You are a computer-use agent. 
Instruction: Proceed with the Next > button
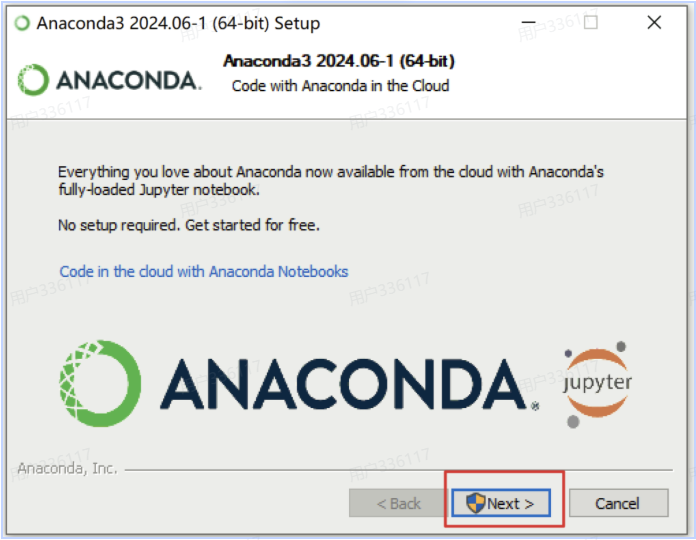point(501,503)
